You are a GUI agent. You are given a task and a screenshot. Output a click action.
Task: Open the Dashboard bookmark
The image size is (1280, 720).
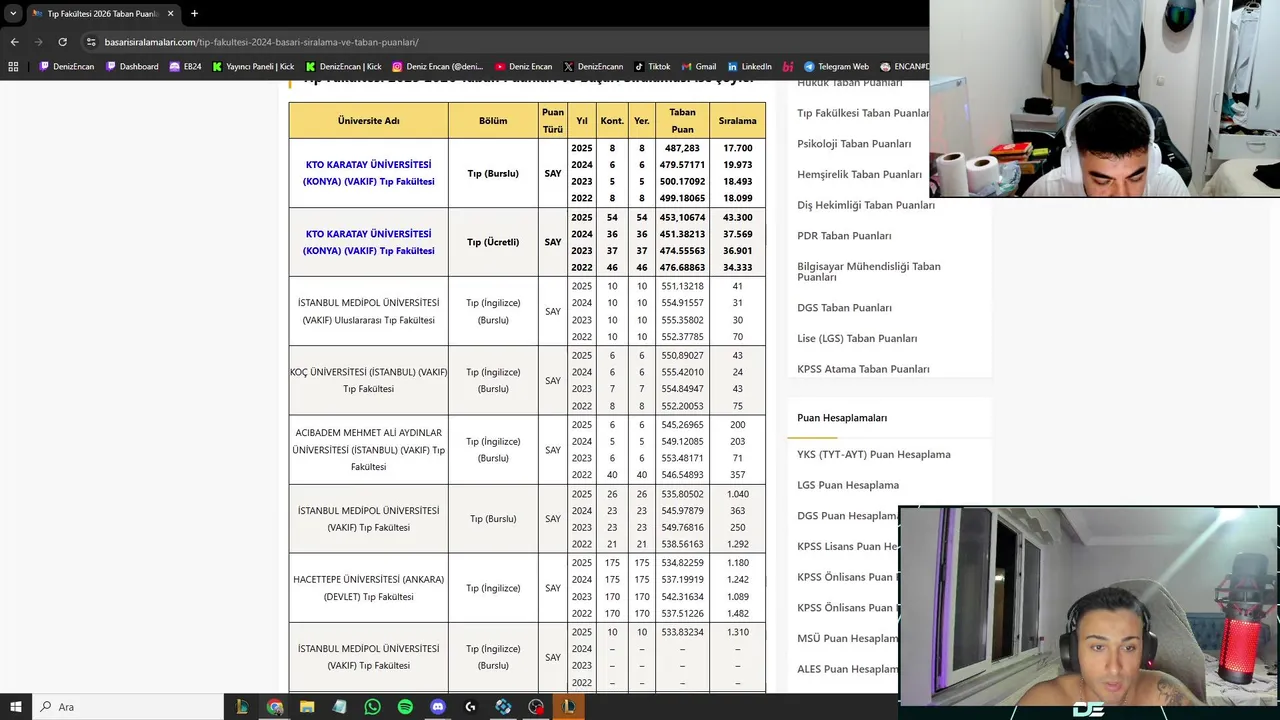coord(132,66)
